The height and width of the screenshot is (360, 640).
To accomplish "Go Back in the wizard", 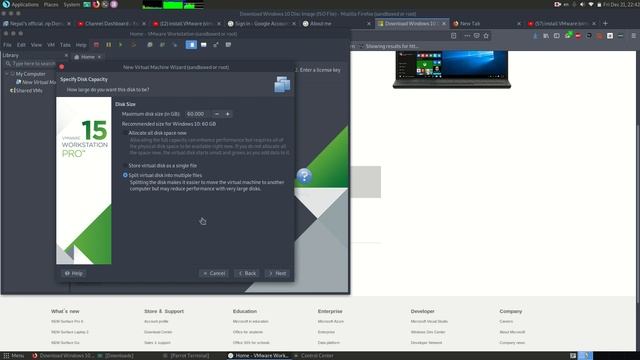I will [247, 273].
